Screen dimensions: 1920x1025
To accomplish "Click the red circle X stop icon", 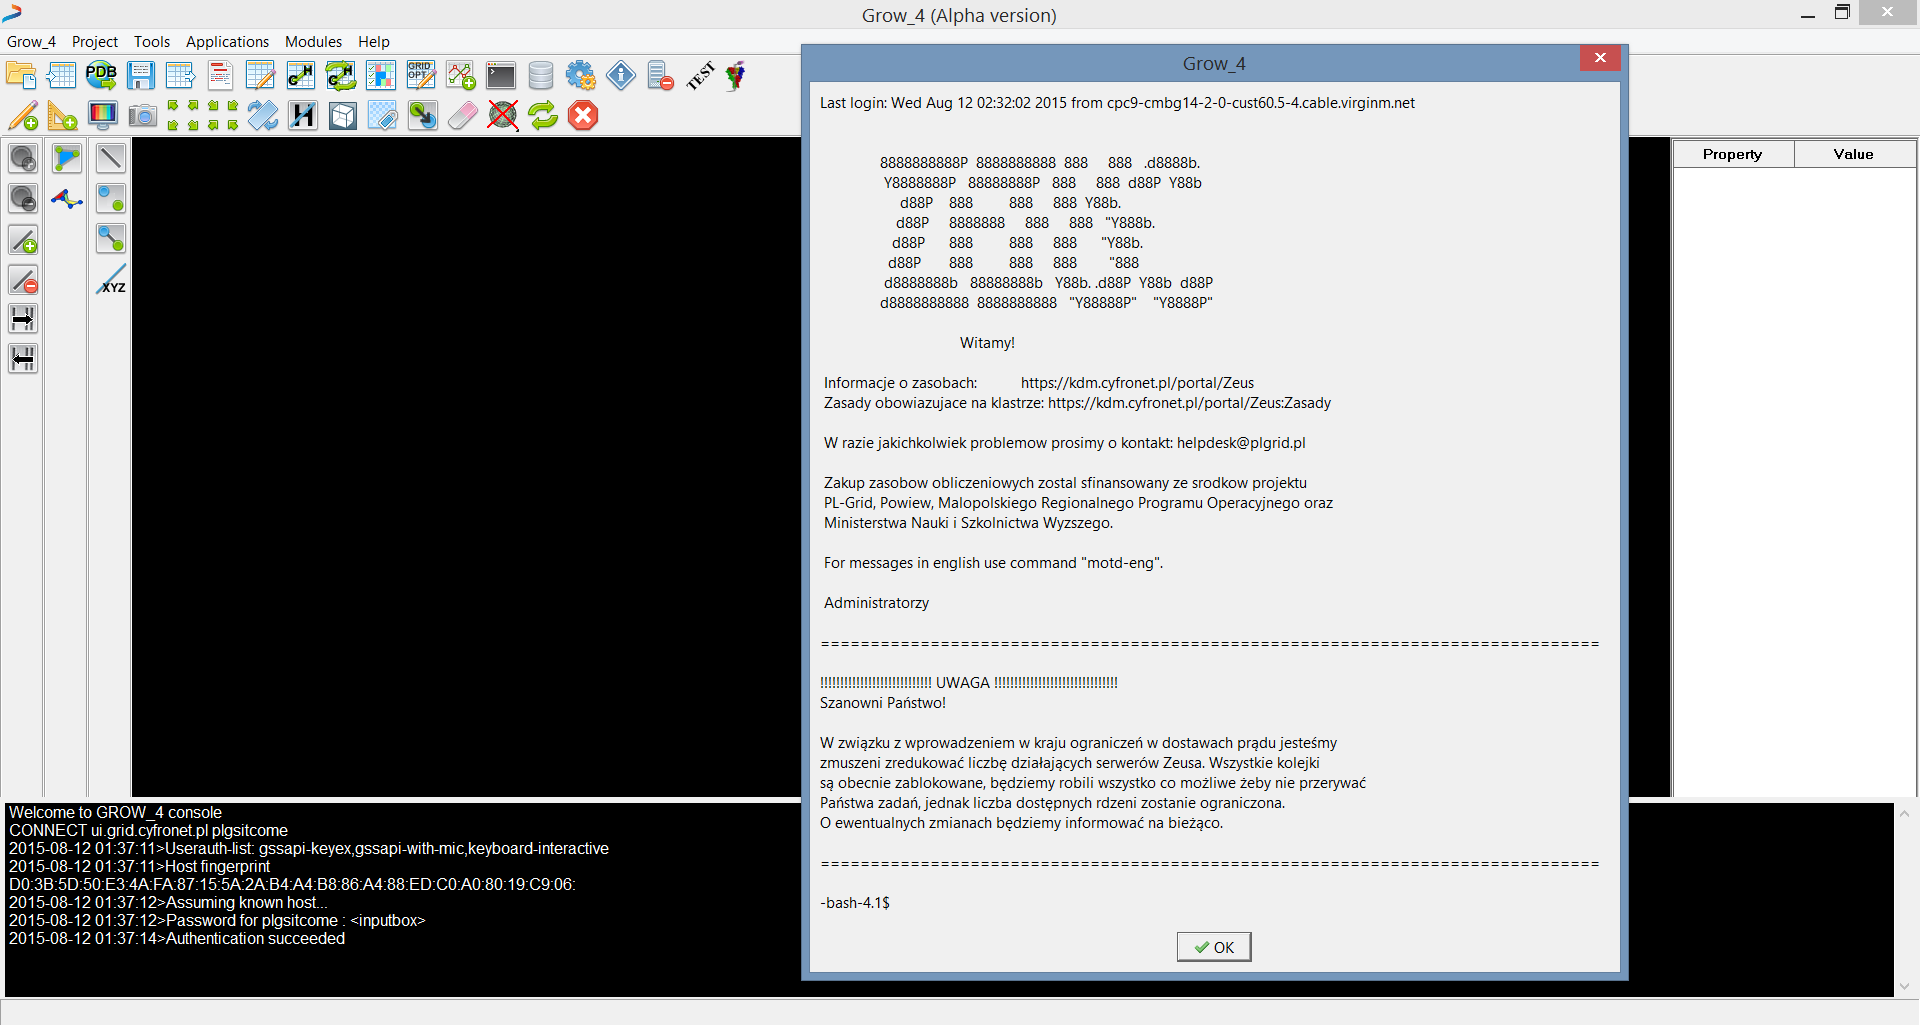I will pos(583,116).
